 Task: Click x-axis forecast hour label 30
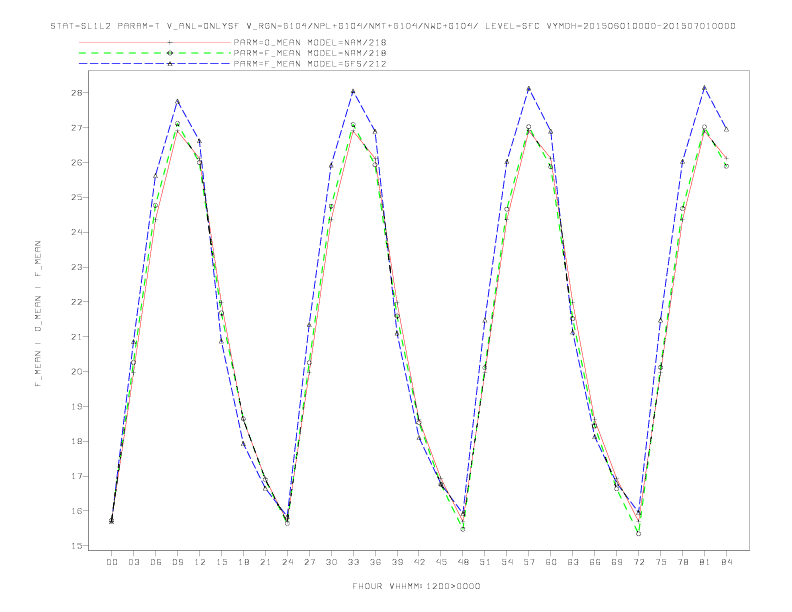click(331, 562)
